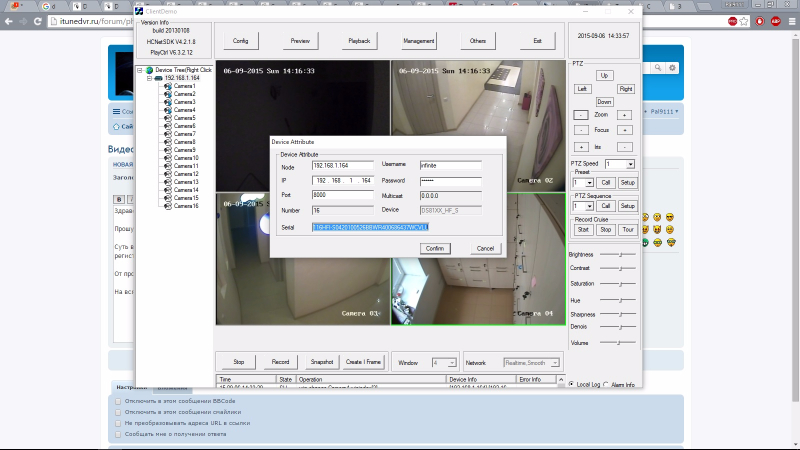Click the Camera3 icon in device tree
This screenshot has height=450, width=800.
168,102
